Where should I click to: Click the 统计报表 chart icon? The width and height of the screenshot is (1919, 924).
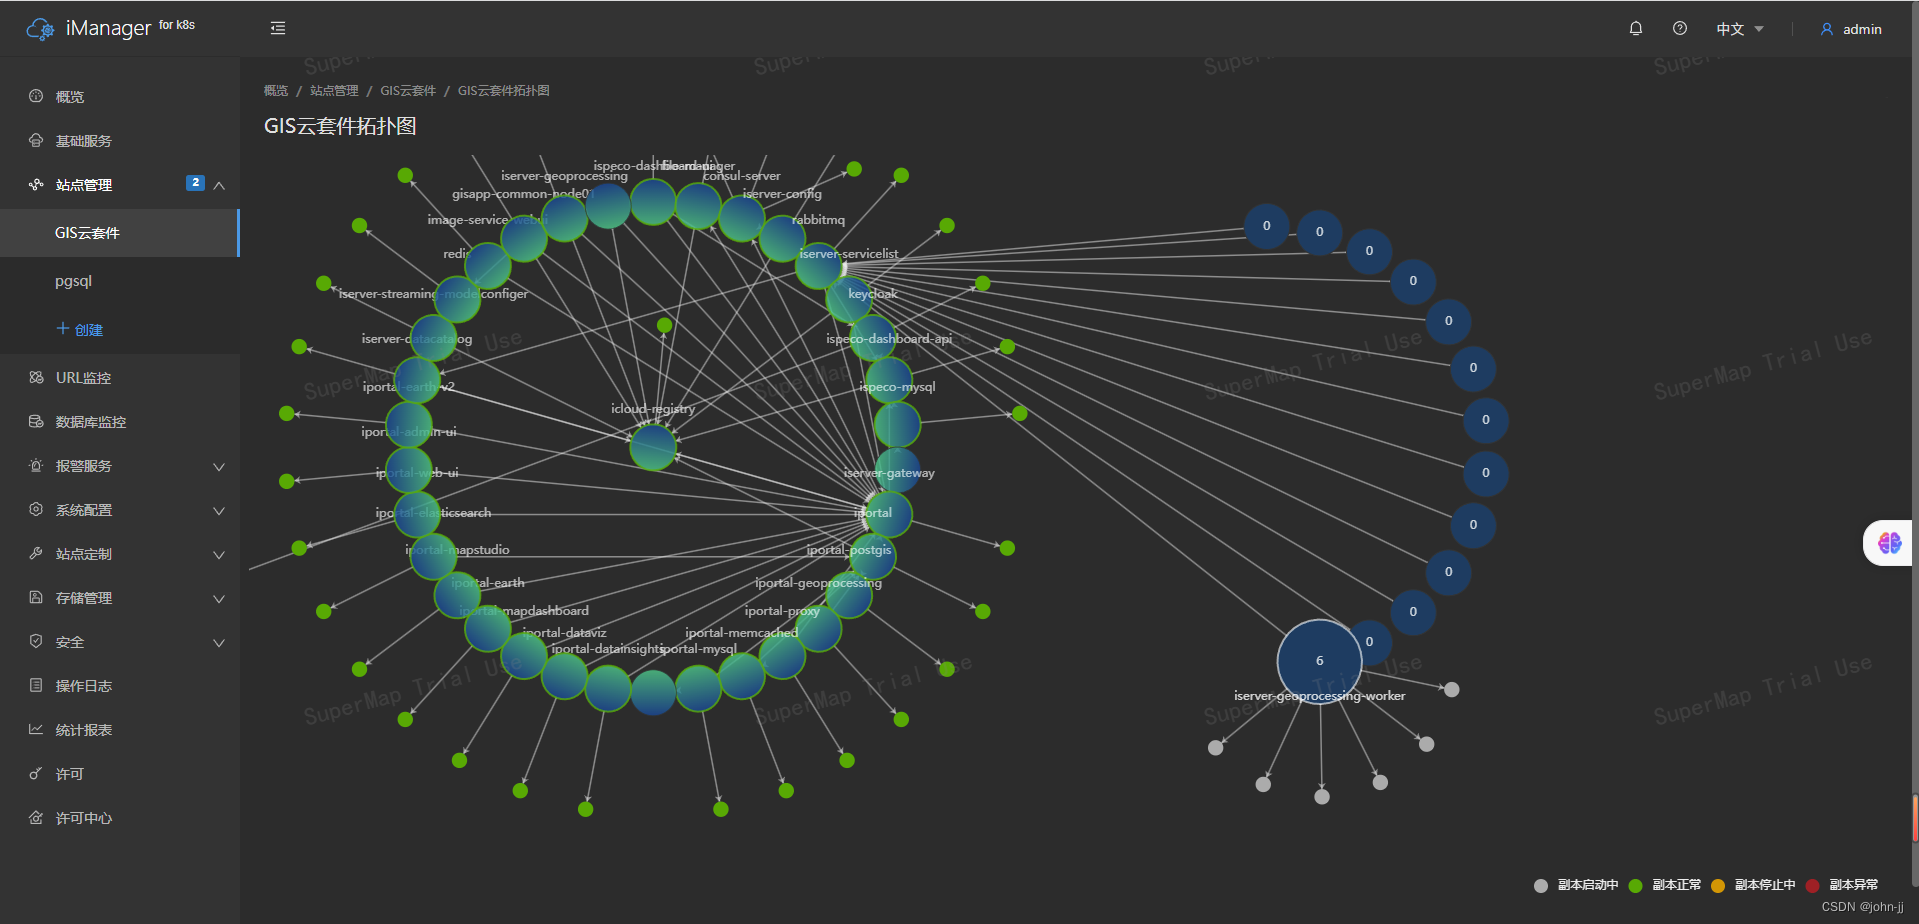(x=36, y=729)
